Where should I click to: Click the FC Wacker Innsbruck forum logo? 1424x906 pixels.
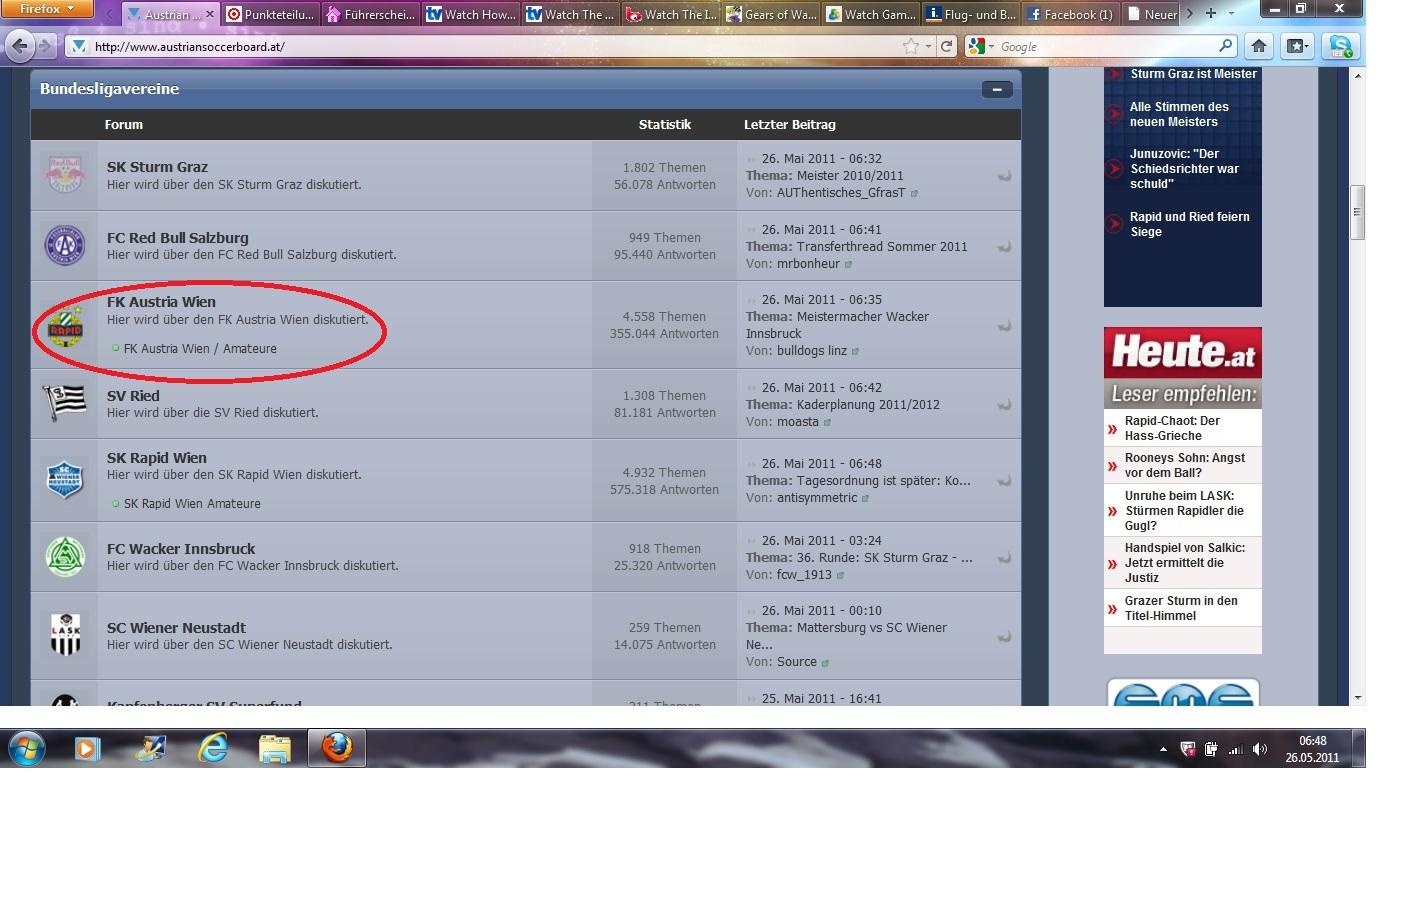65,556
